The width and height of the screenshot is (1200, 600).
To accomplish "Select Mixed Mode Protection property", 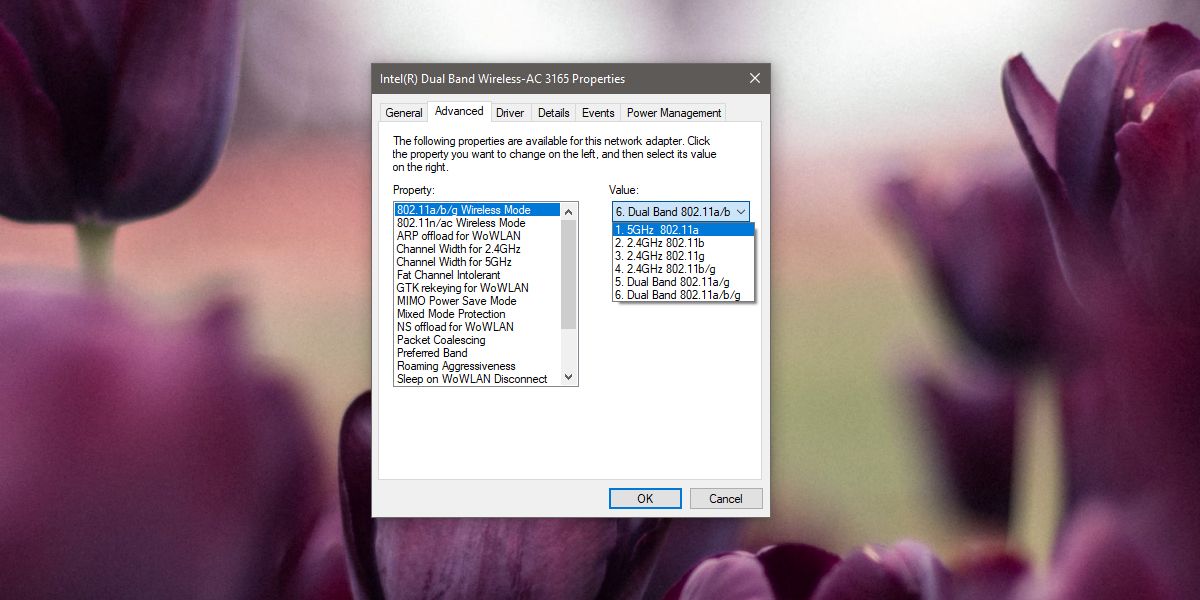I will coord(478,314).
